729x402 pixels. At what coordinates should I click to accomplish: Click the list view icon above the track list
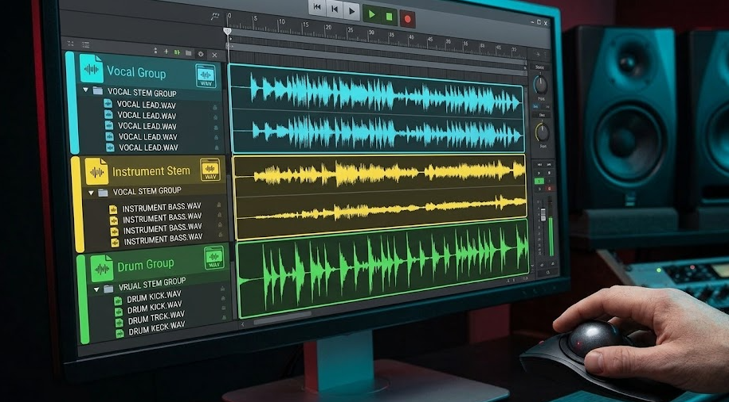tap(86, 45)
